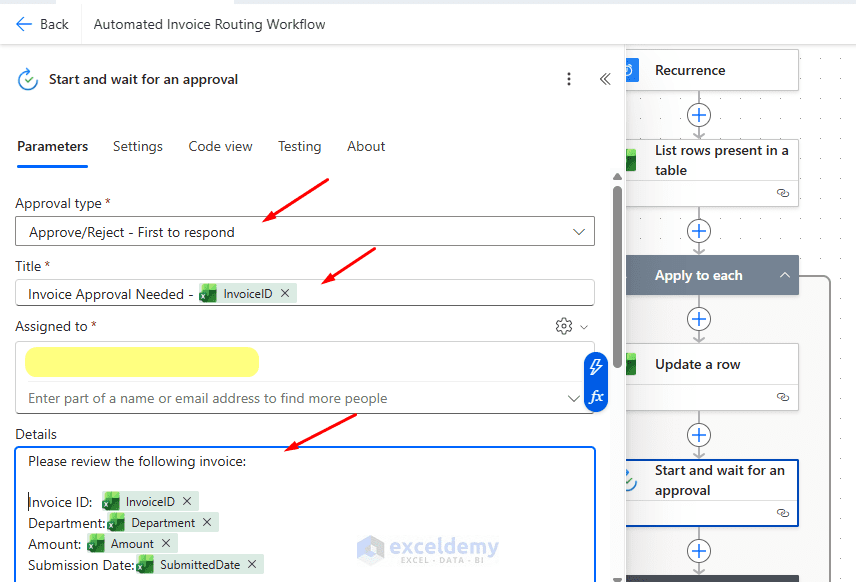Viewport: 856px width, 582px height.
Task: Click the Automated Invoice Routing Workflow title
Action: [x=209, y=24]
